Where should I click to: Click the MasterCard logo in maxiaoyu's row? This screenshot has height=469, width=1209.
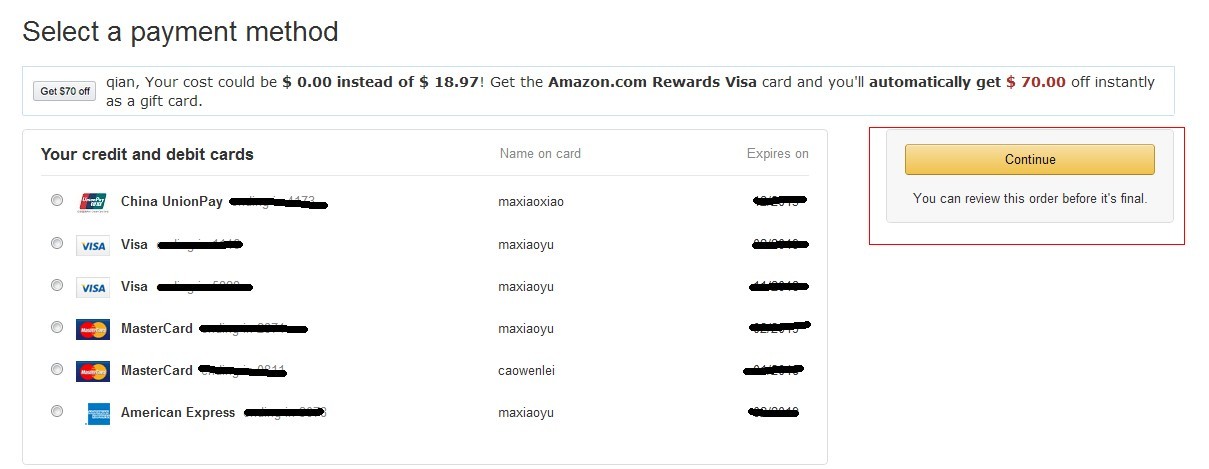[x=93, y=329]
